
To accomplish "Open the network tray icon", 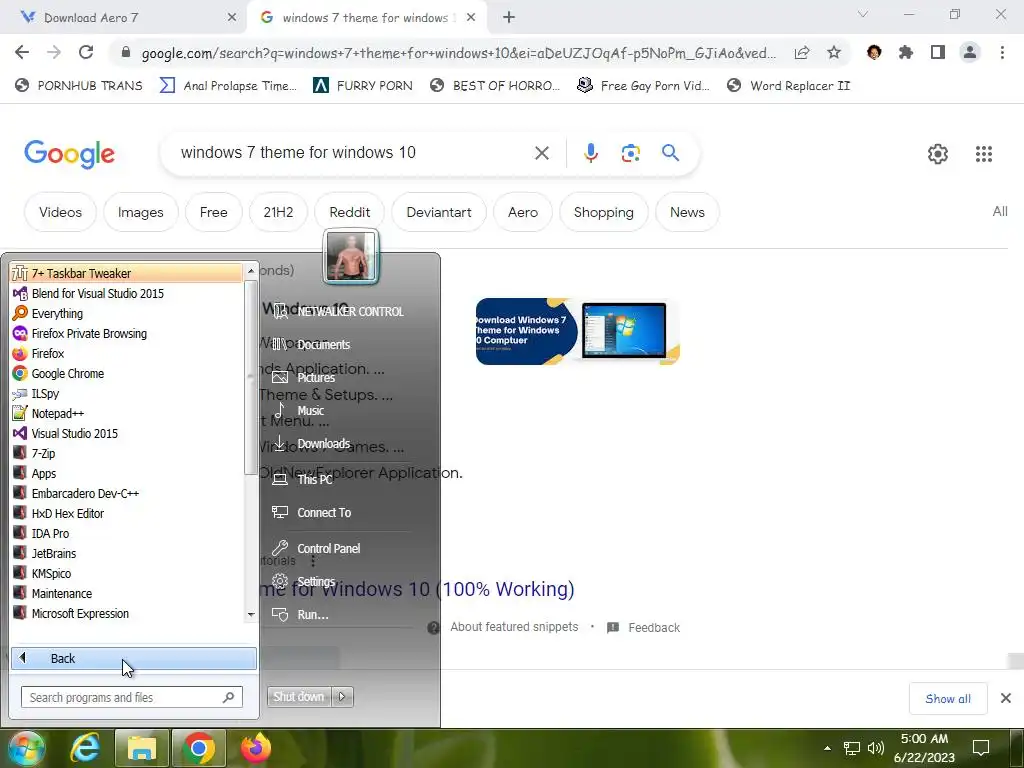I will tap(852, 748).
